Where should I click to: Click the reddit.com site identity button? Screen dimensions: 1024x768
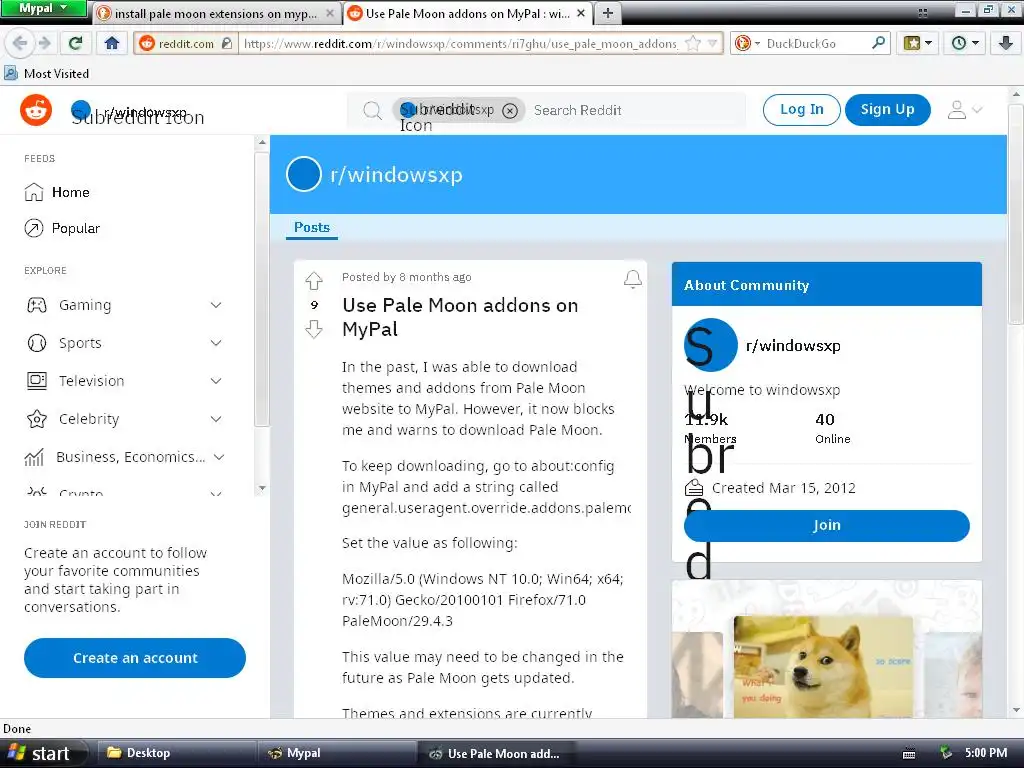point(185,44)
